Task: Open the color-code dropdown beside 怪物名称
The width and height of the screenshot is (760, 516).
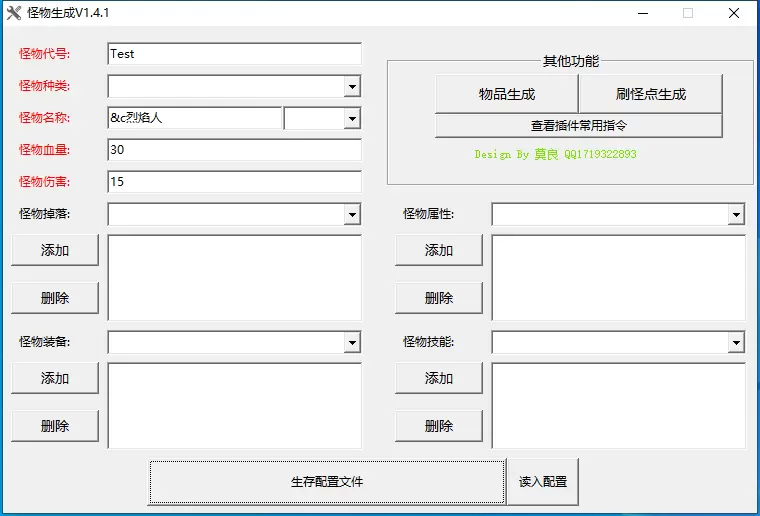Action: click(x=352, y=119)
